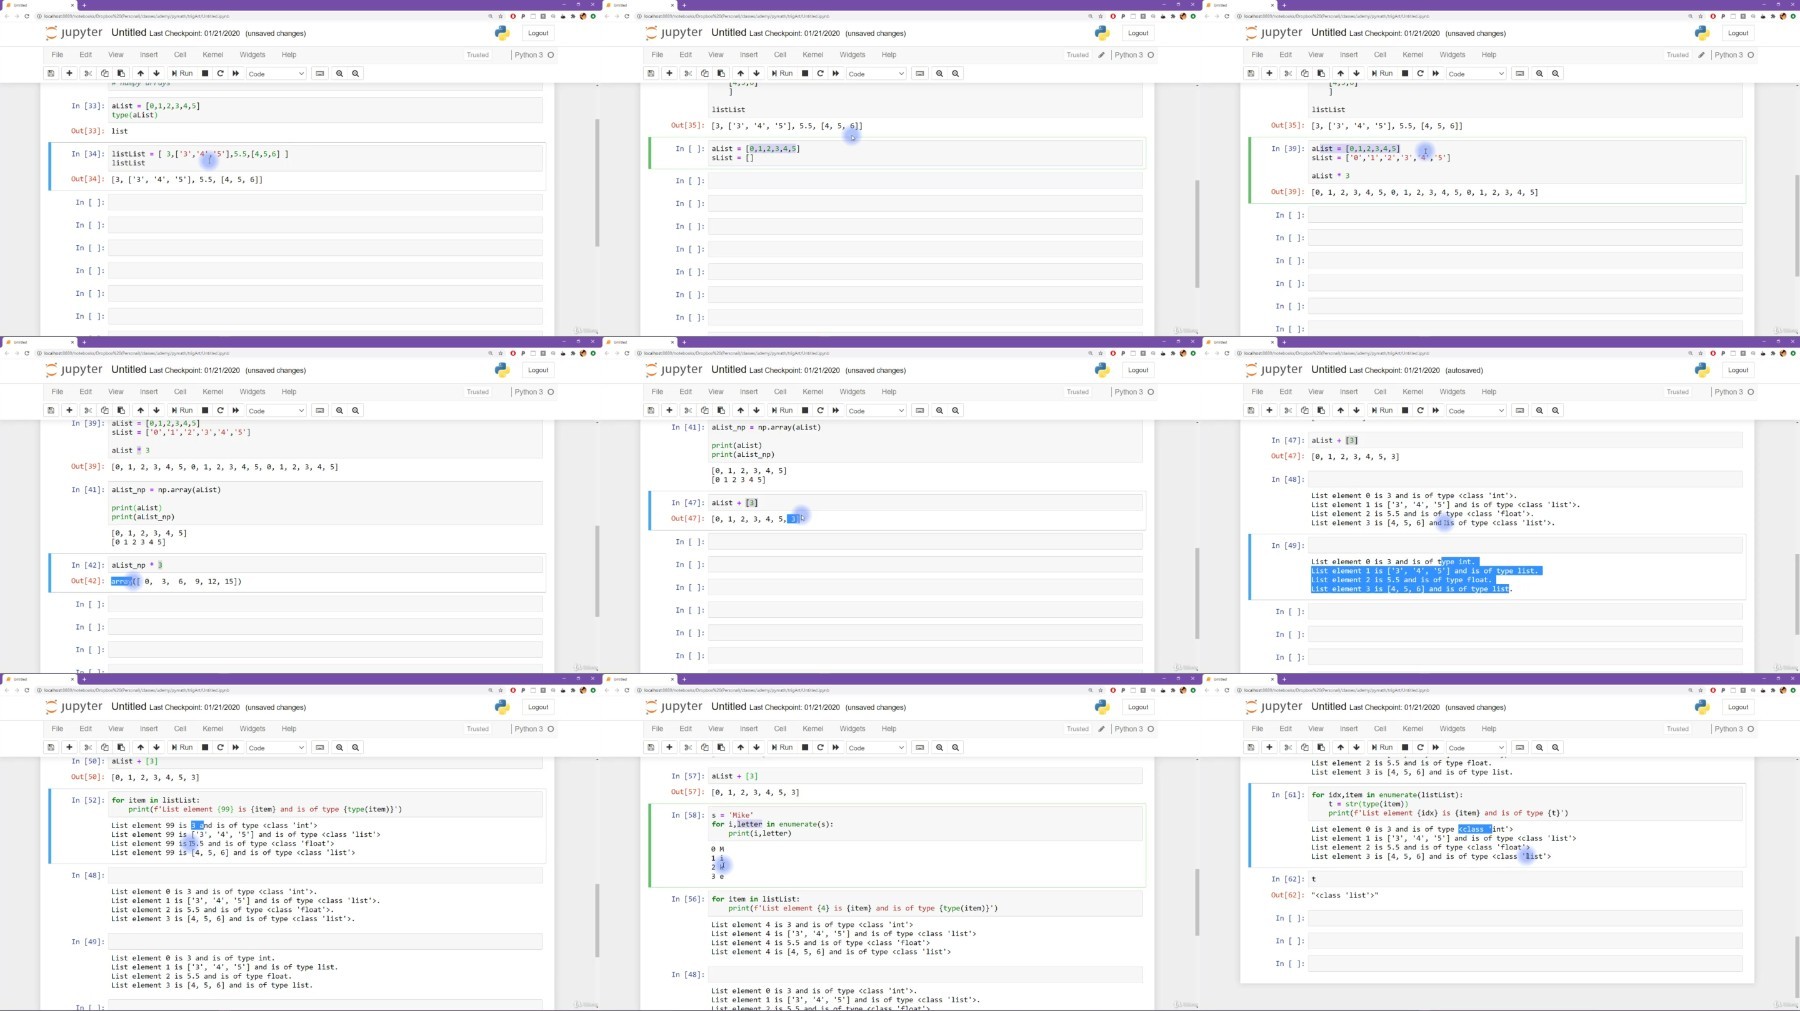Image resolution: width=1800 pixels, height=1011 pixels.
Task: Open the Help menu in middle-right notebook
Action: (x=1489, y=392)
